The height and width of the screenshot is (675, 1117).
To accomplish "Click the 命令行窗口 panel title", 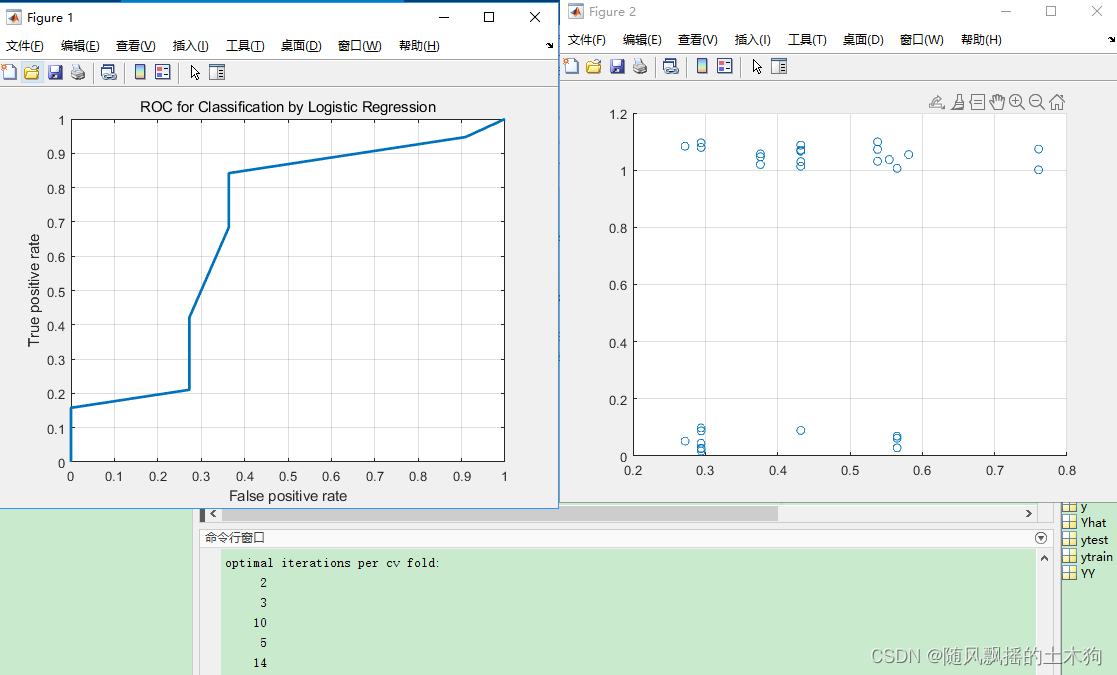I will (234, 538).
